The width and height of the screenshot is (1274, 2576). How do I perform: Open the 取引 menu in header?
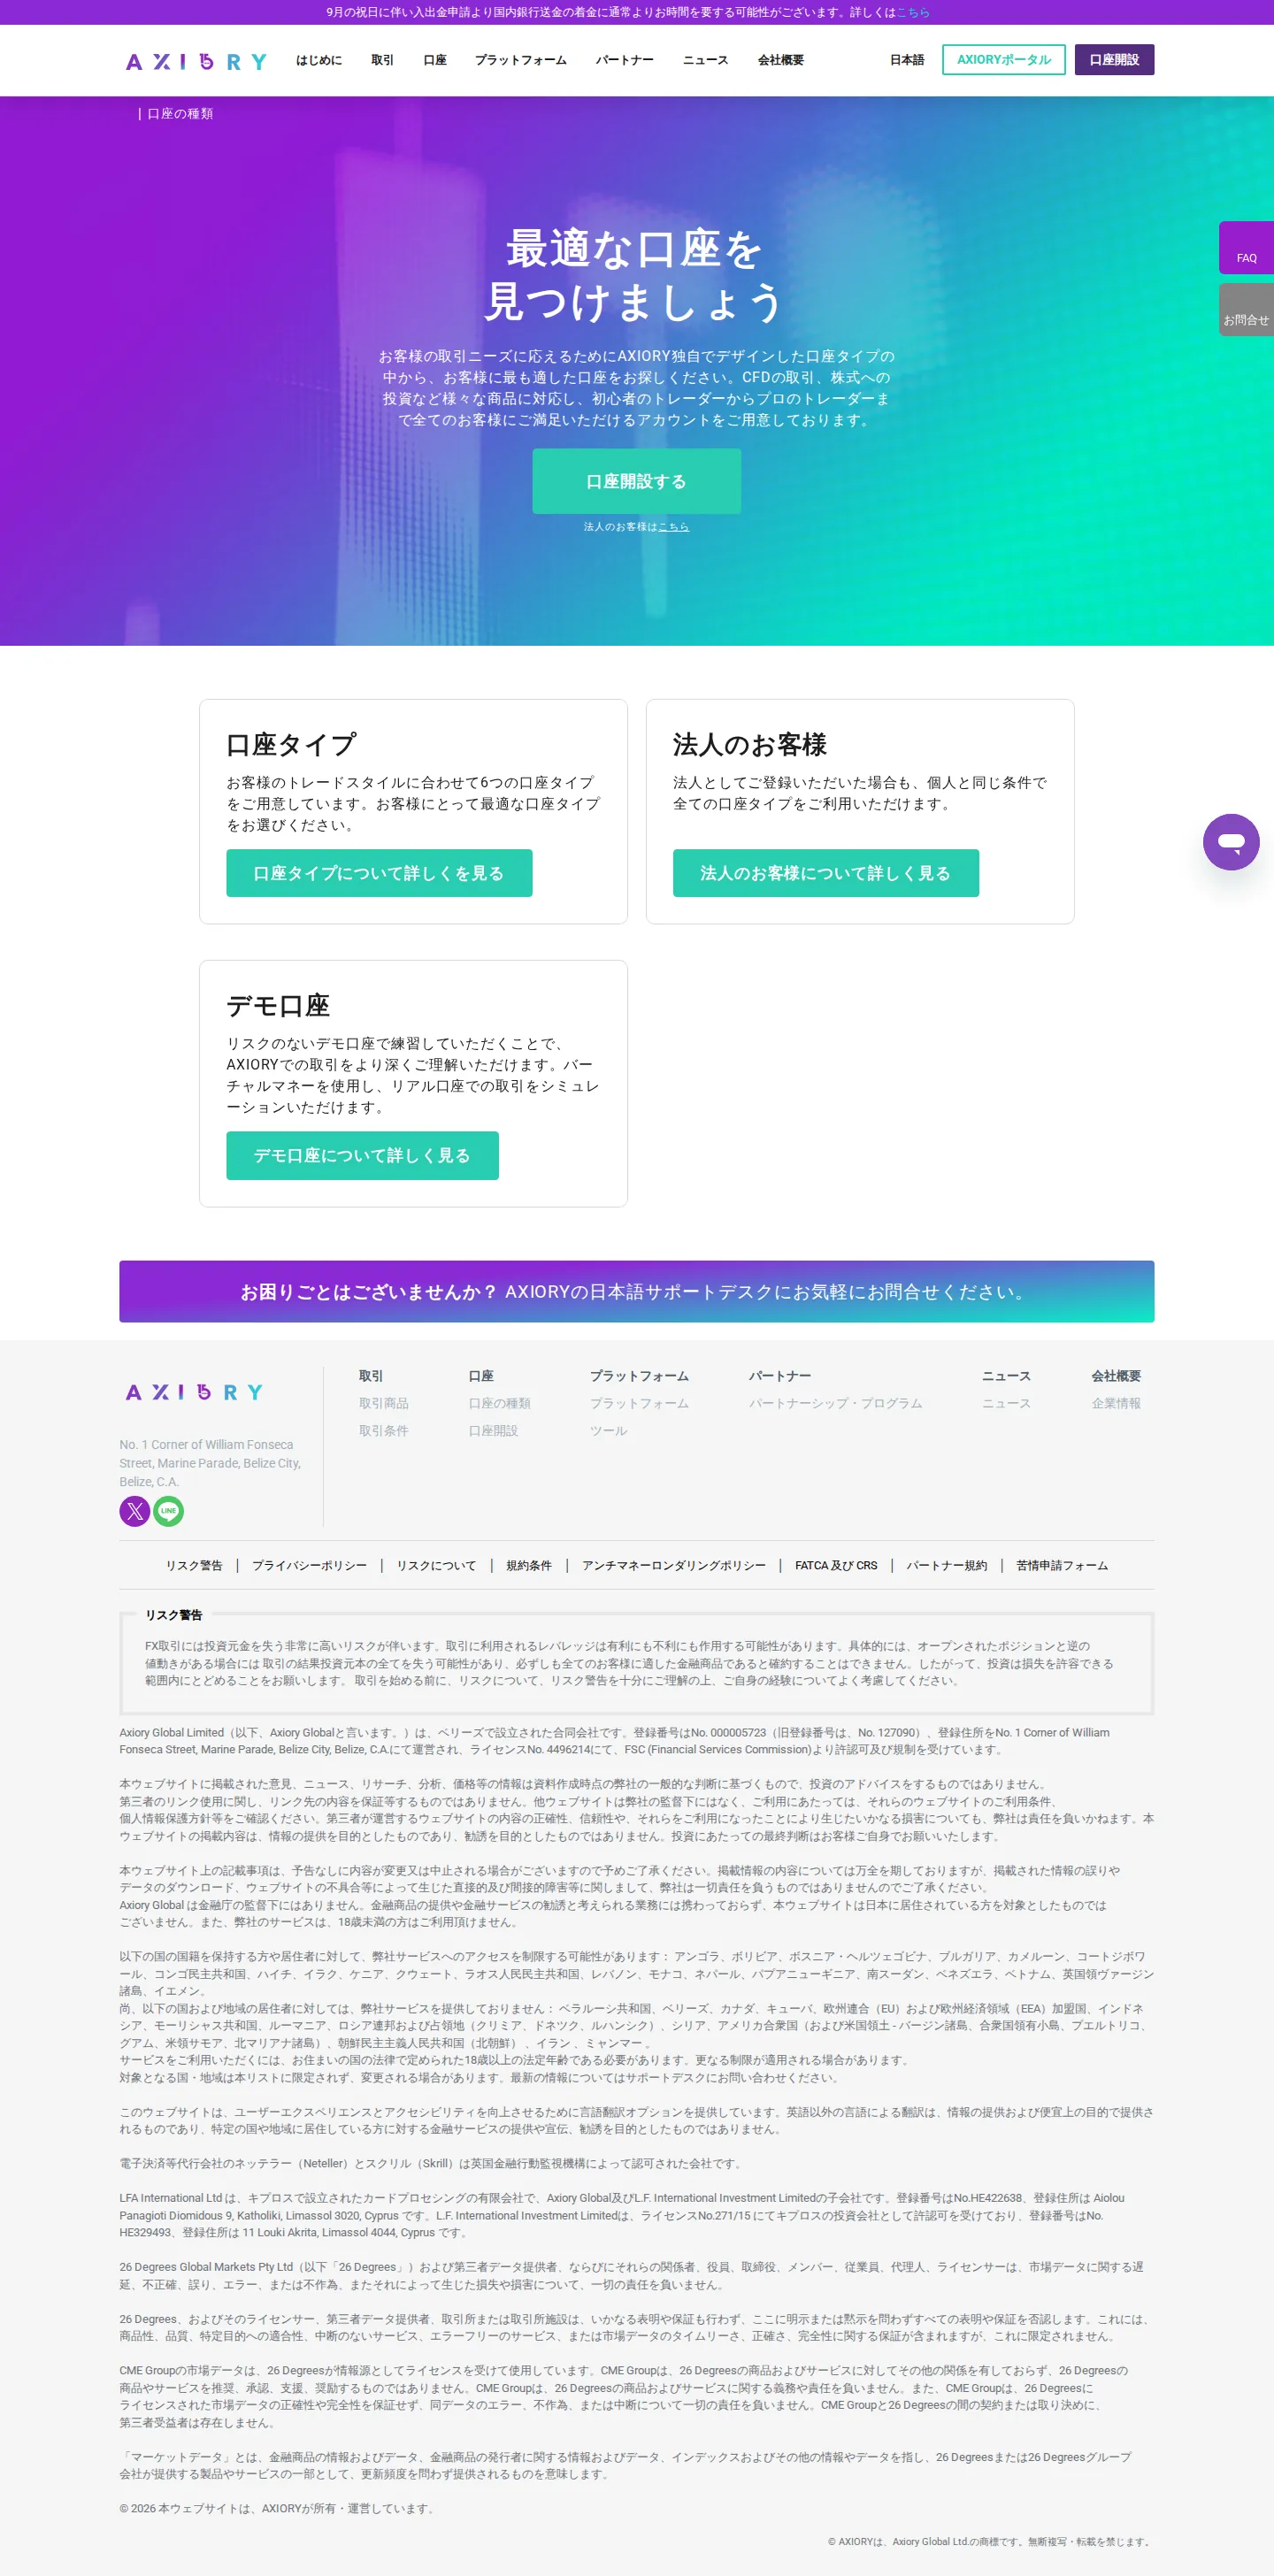[x=382, y=60]
